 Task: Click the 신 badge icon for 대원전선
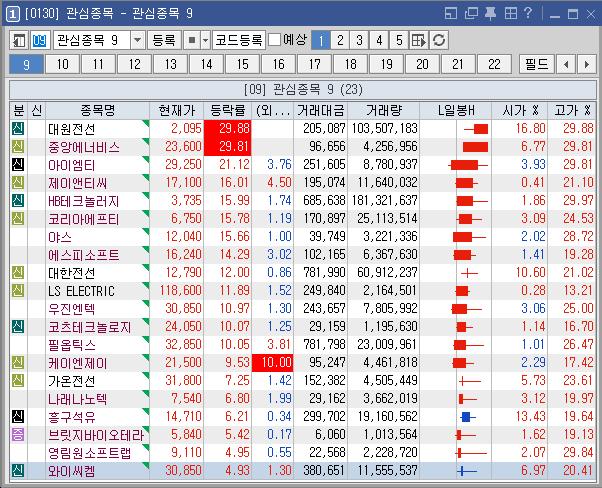coord(18,128)
